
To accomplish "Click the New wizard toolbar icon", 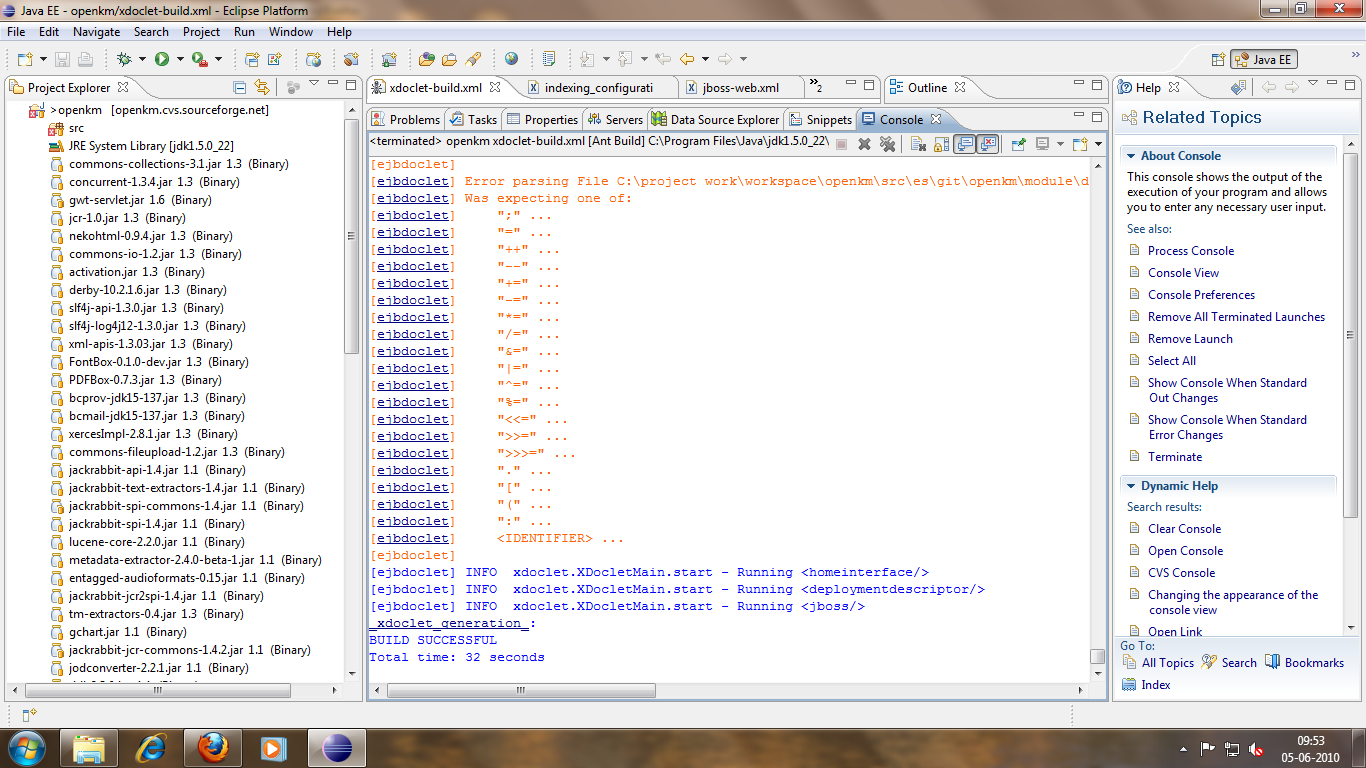I will [23, 59].
